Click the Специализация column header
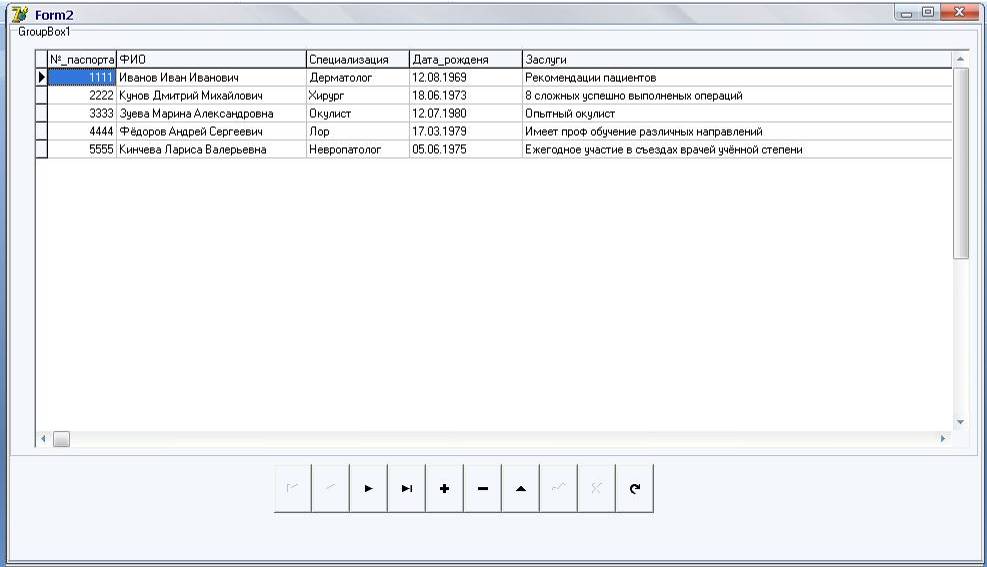The height and width of the screenshot is (567, 987). click(x=358, y=59)
